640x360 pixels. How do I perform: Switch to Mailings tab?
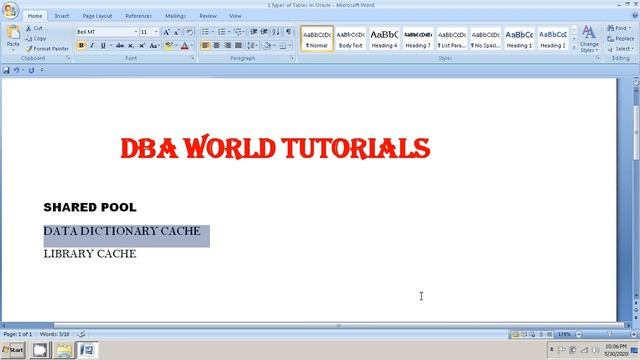(x=176, y=16)
